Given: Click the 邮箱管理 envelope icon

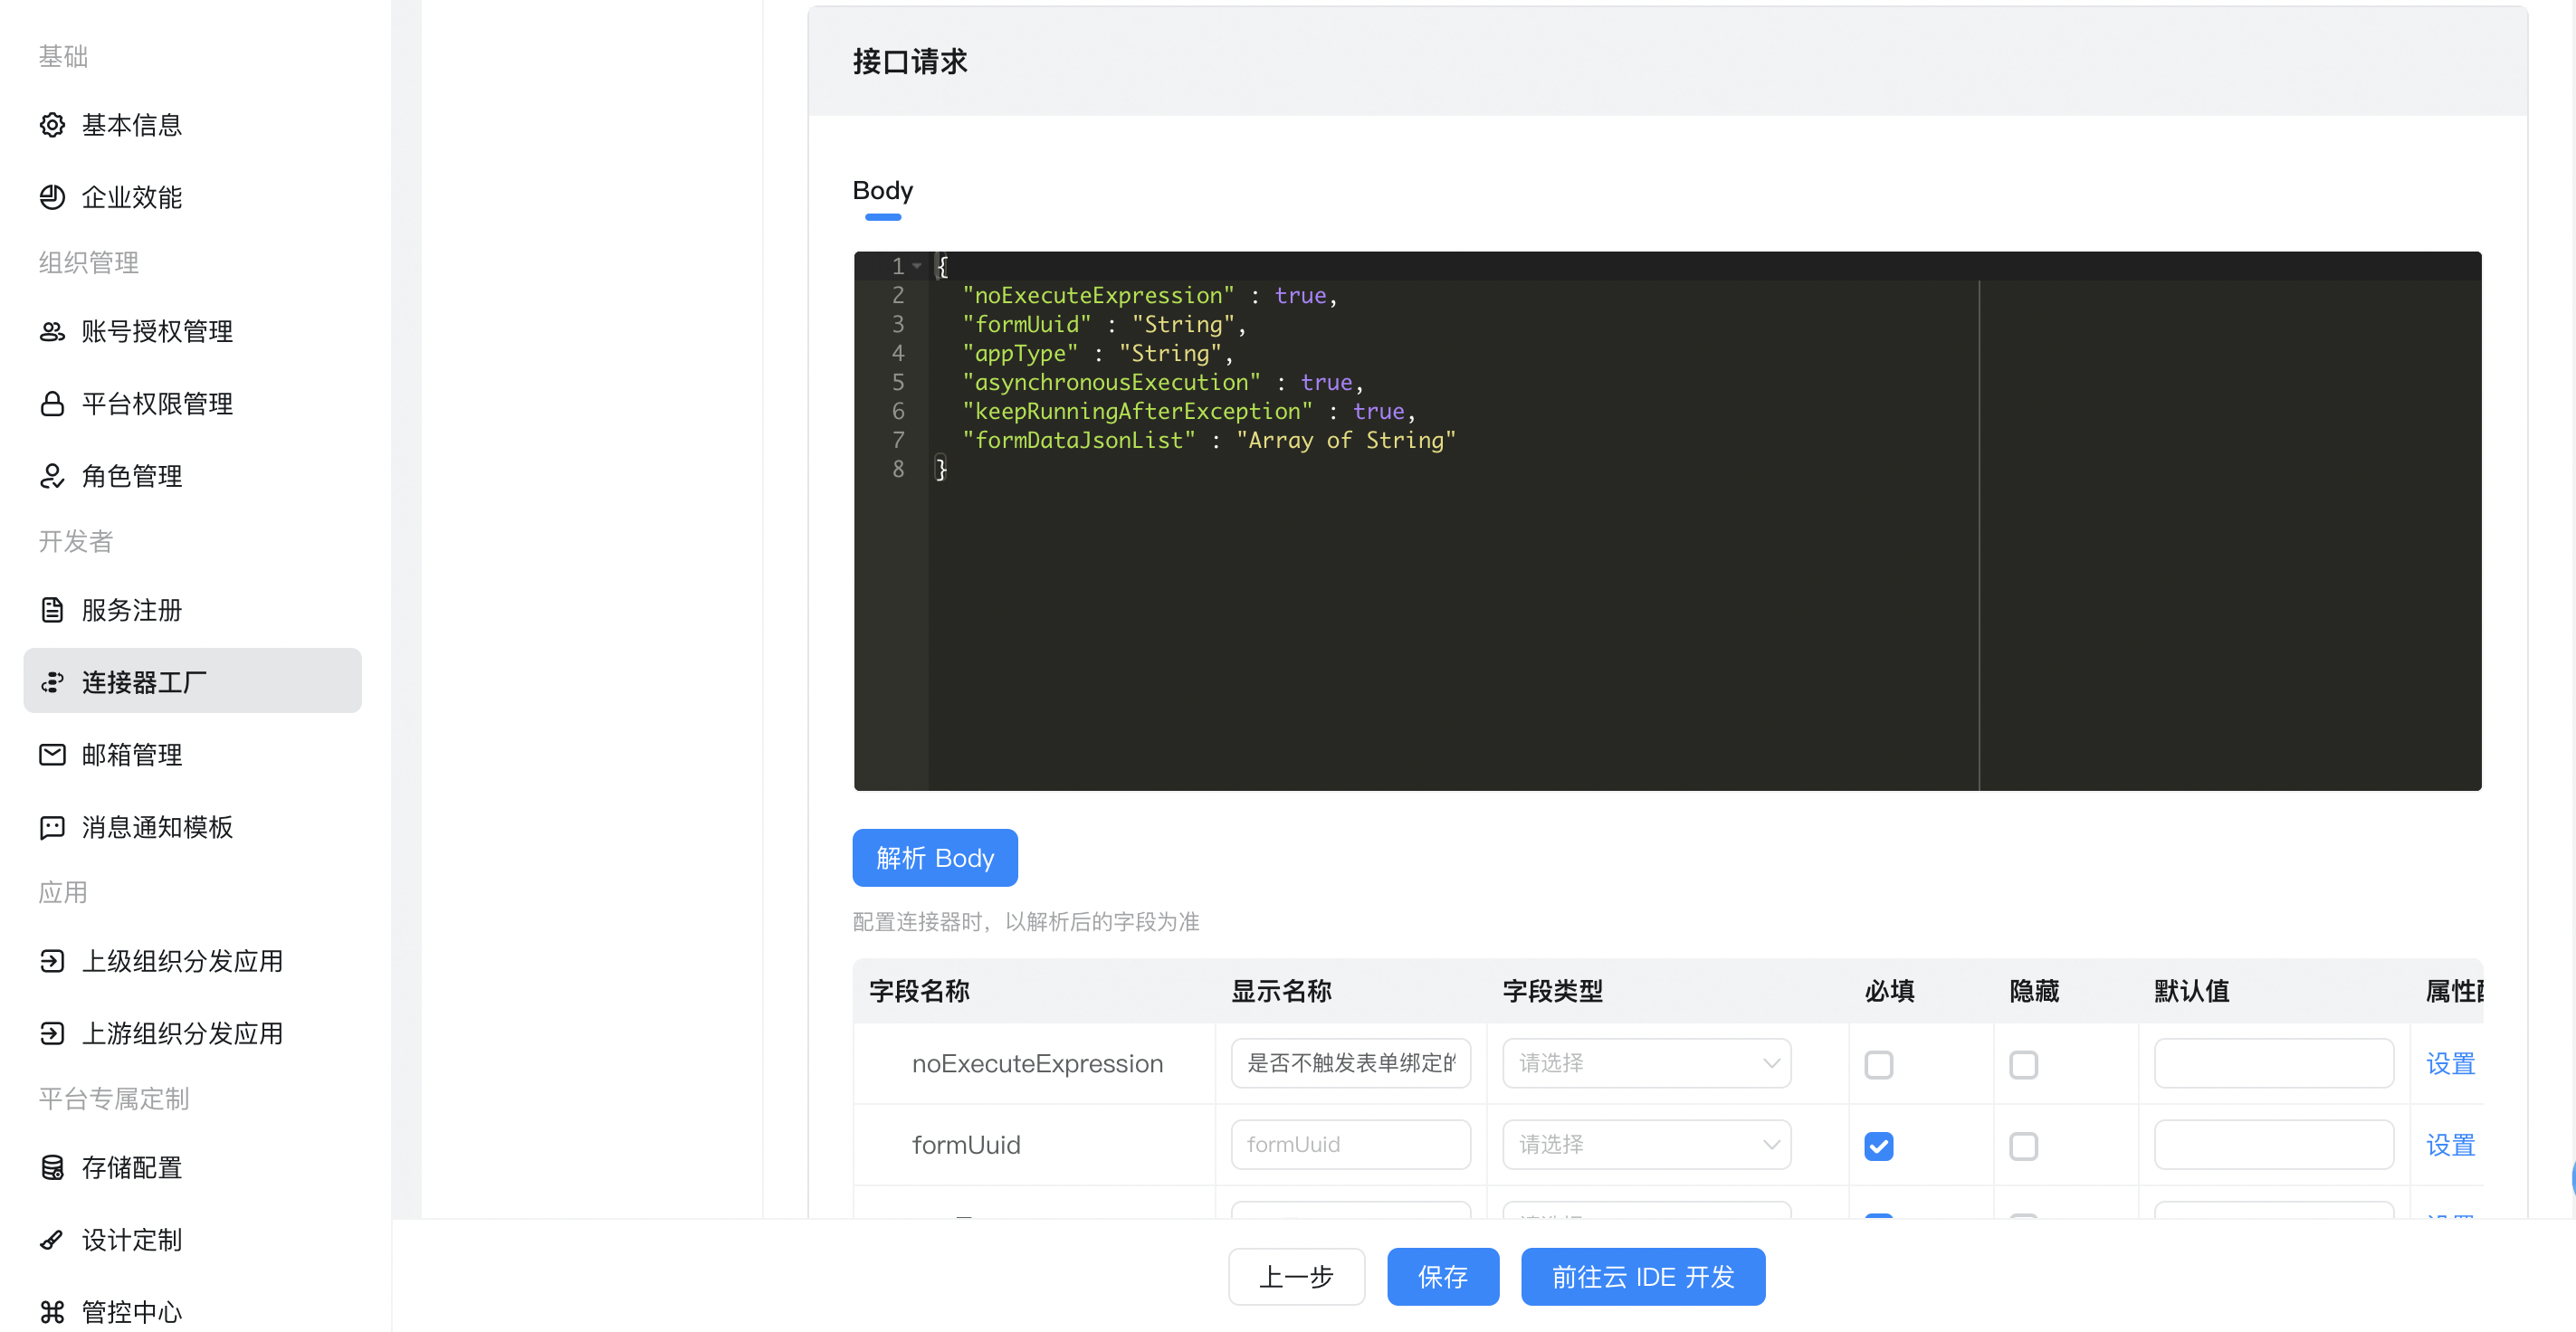Looking at the screenshot, I should tap(52, 755).
